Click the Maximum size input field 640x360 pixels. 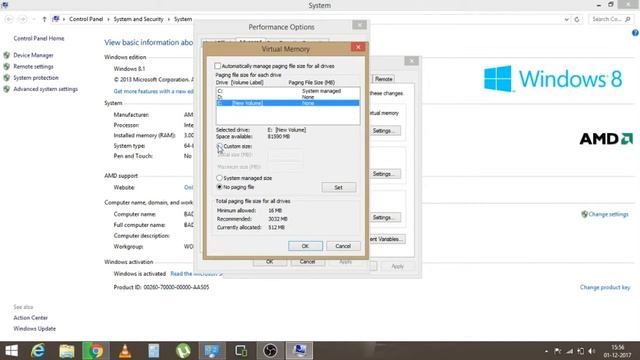click(285, 167)
